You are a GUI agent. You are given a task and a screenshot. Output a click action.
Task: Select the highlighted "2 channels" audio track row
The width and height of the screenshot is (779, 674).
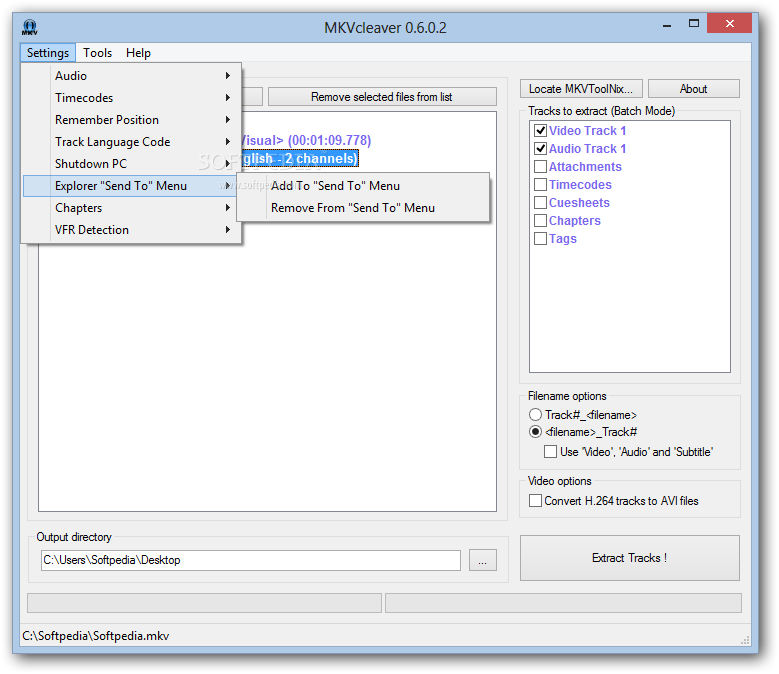pyautogui.click(x=300, y=158)
